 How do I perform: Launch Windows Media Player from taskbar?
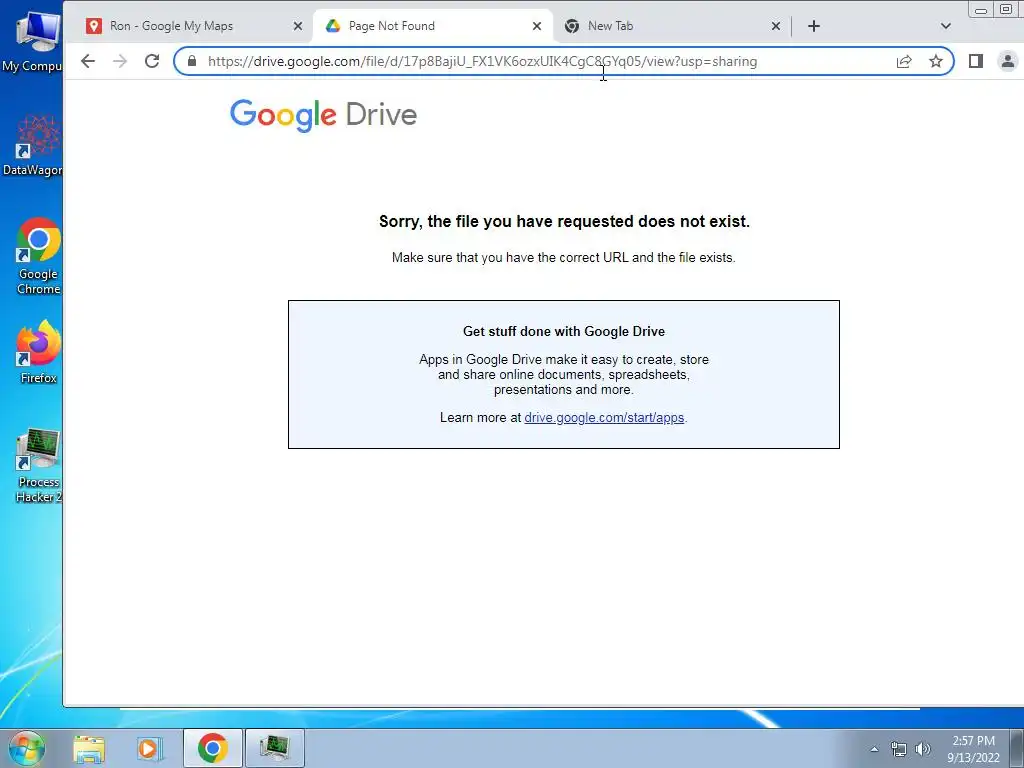tap(148, 748)
